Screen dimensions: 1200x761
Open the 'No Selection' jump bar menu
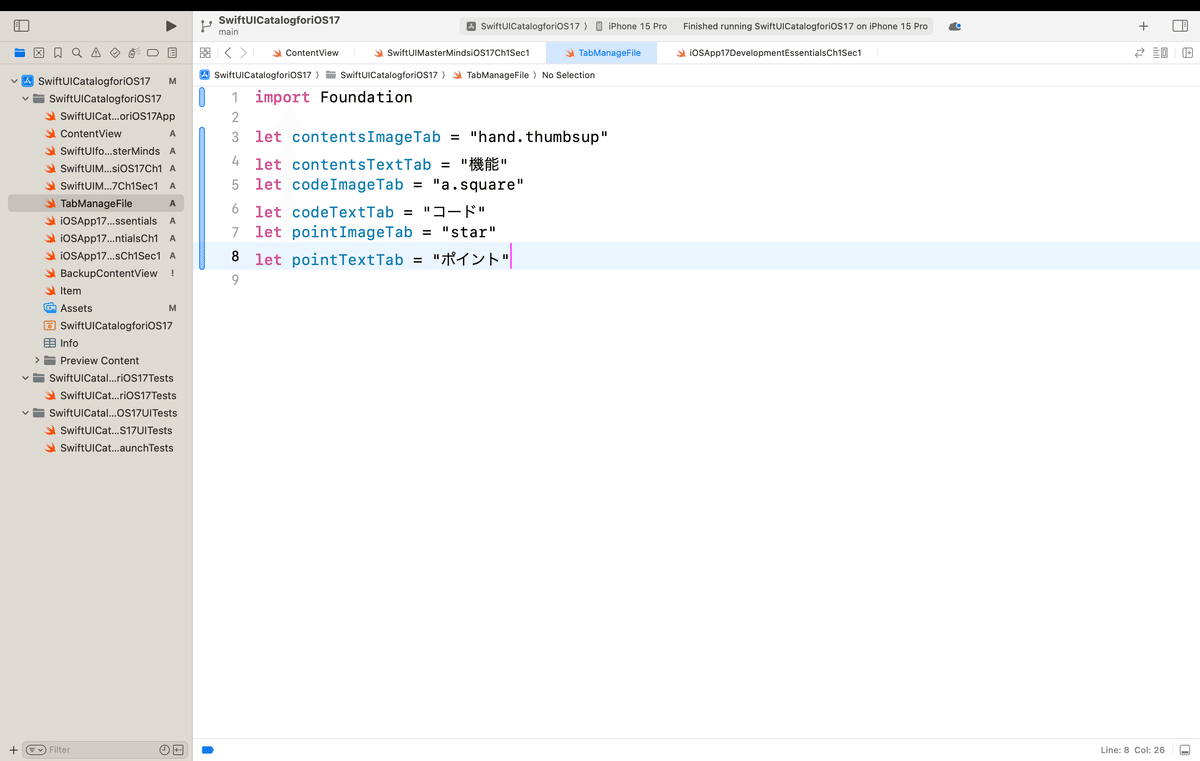click(x=568, y=75)
